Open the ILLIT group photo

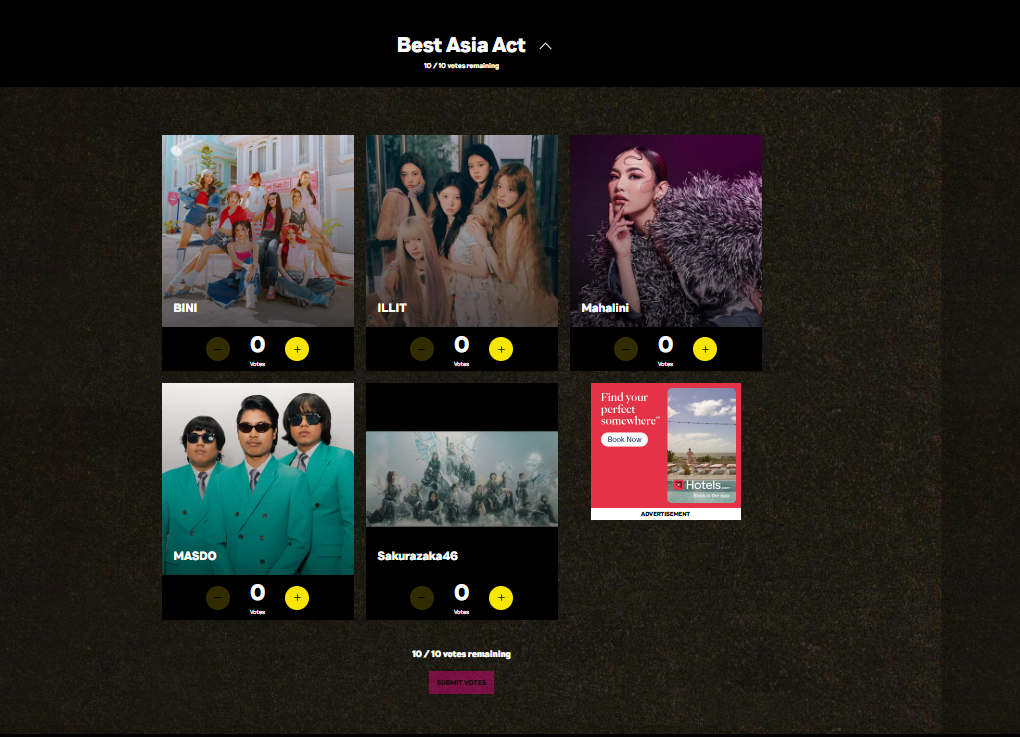coord(462,231)
